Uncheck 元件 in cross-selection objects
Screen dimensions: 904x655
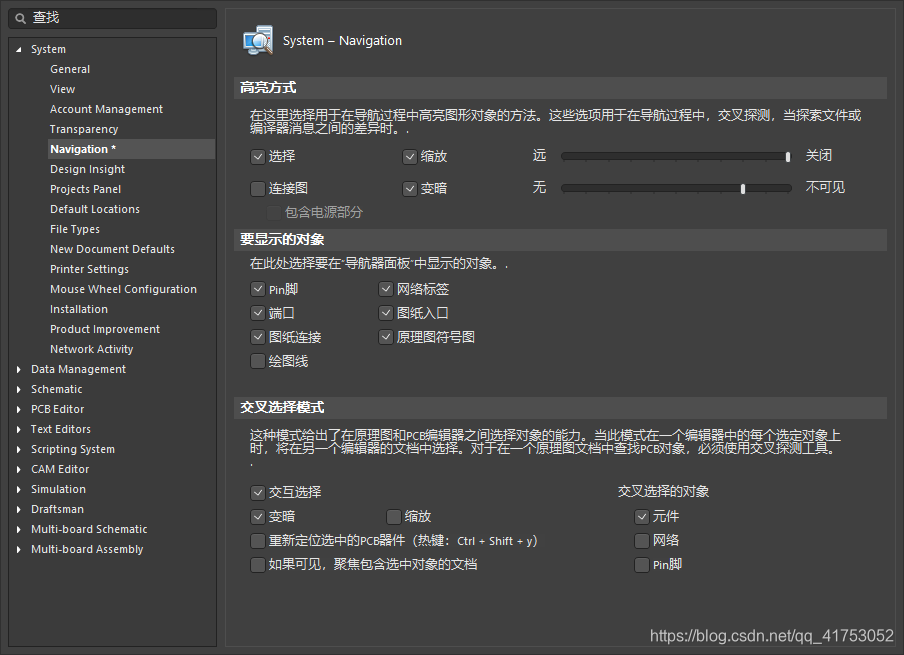pos(641,516)
